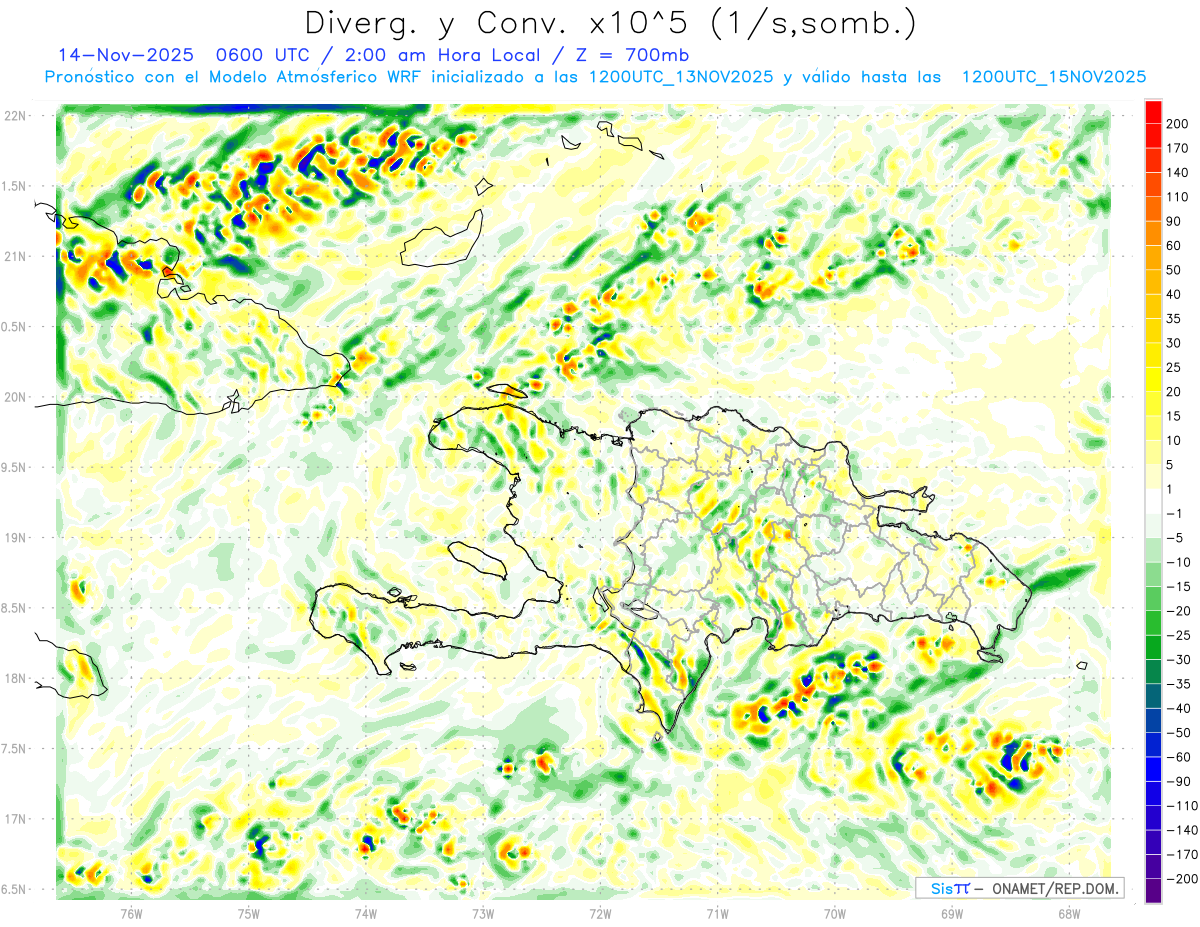This screenshot has width=1200, height=927.
Task: Click the "-60" color scale value
Action: pos(1178,757)
